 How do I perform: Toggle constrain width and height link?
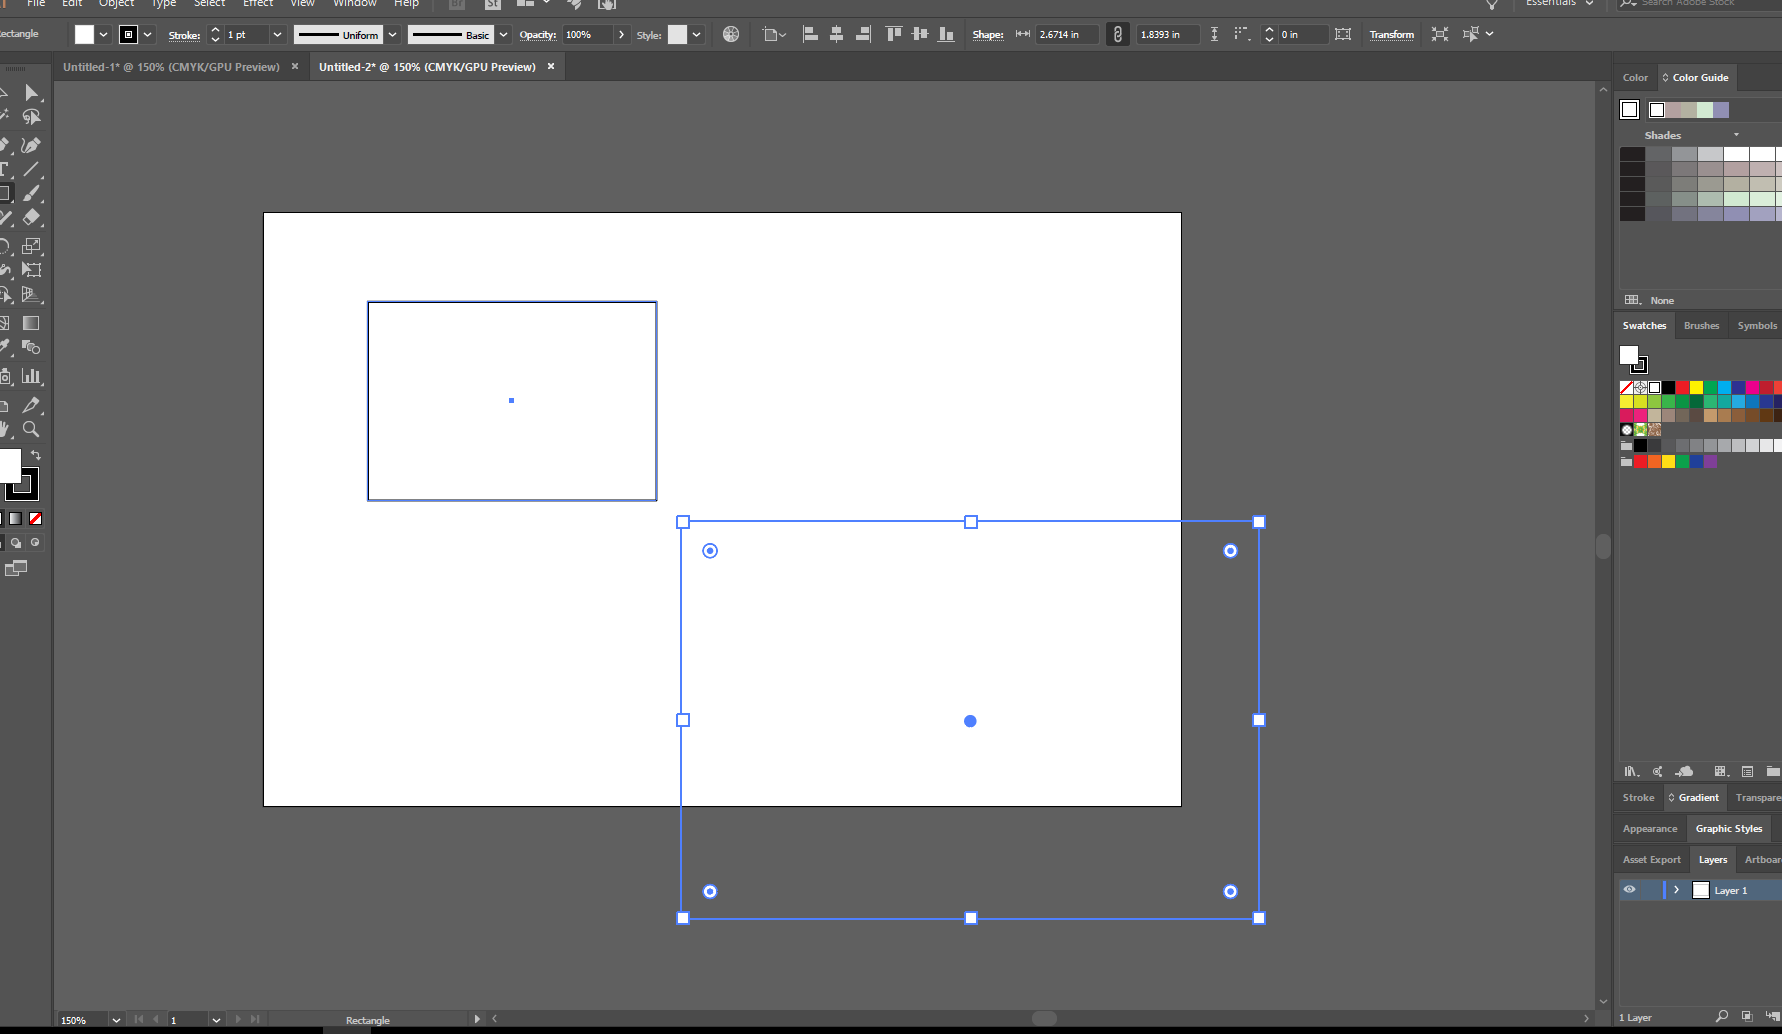point(1117,34)
